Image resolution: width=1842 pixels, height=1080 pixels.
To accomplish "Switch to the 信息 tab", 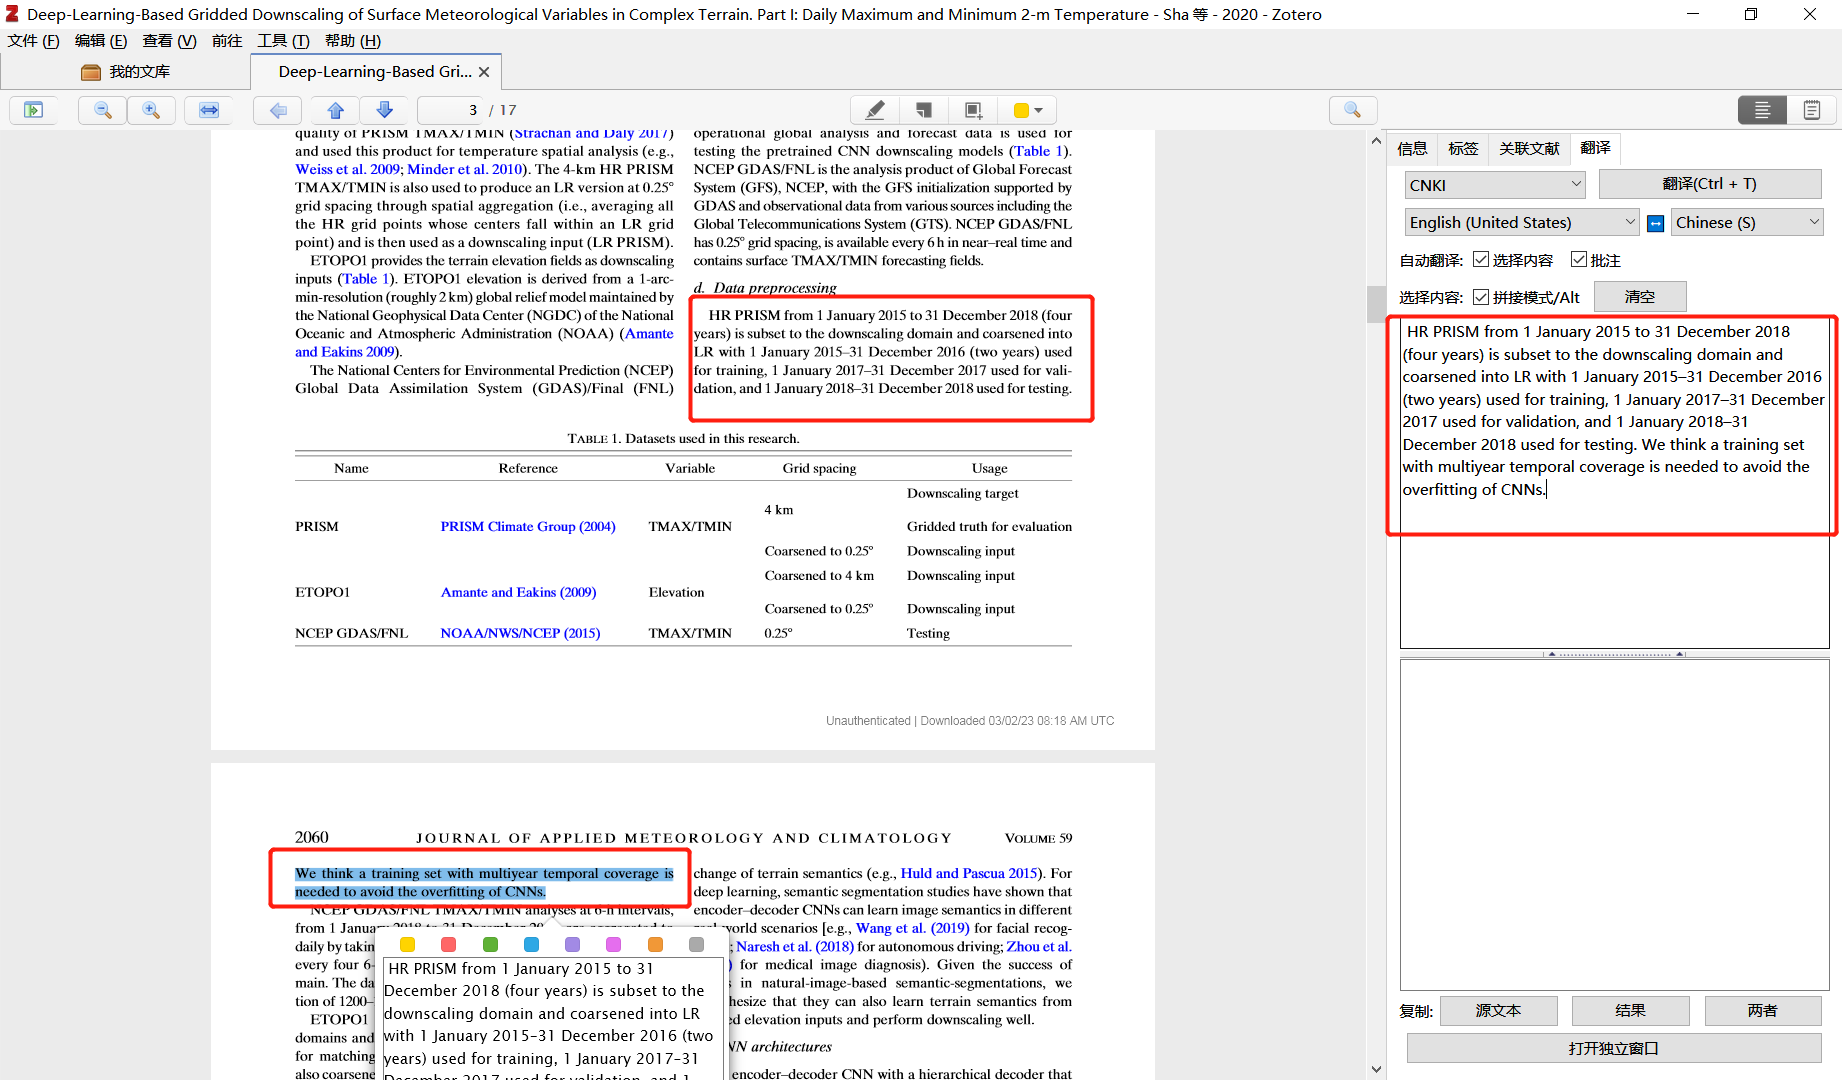I will tap(1412, 148).
